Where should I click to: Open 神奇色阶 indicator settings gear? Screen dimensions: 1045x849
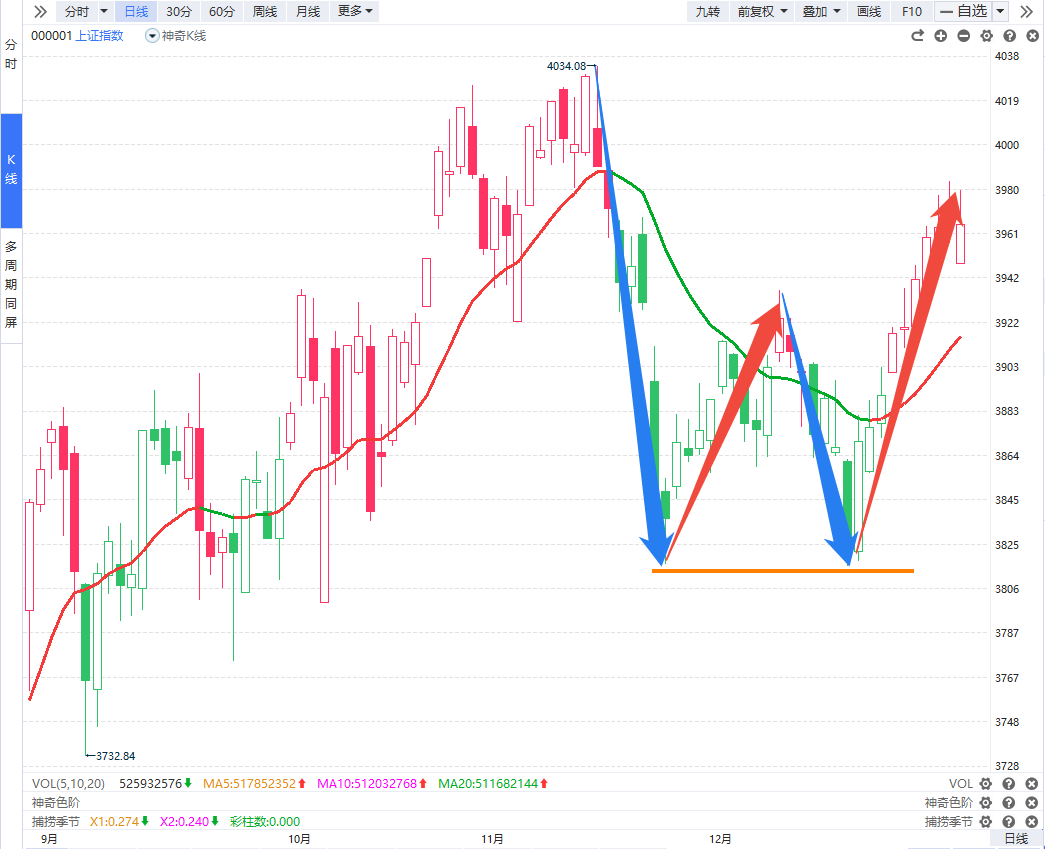986,802
